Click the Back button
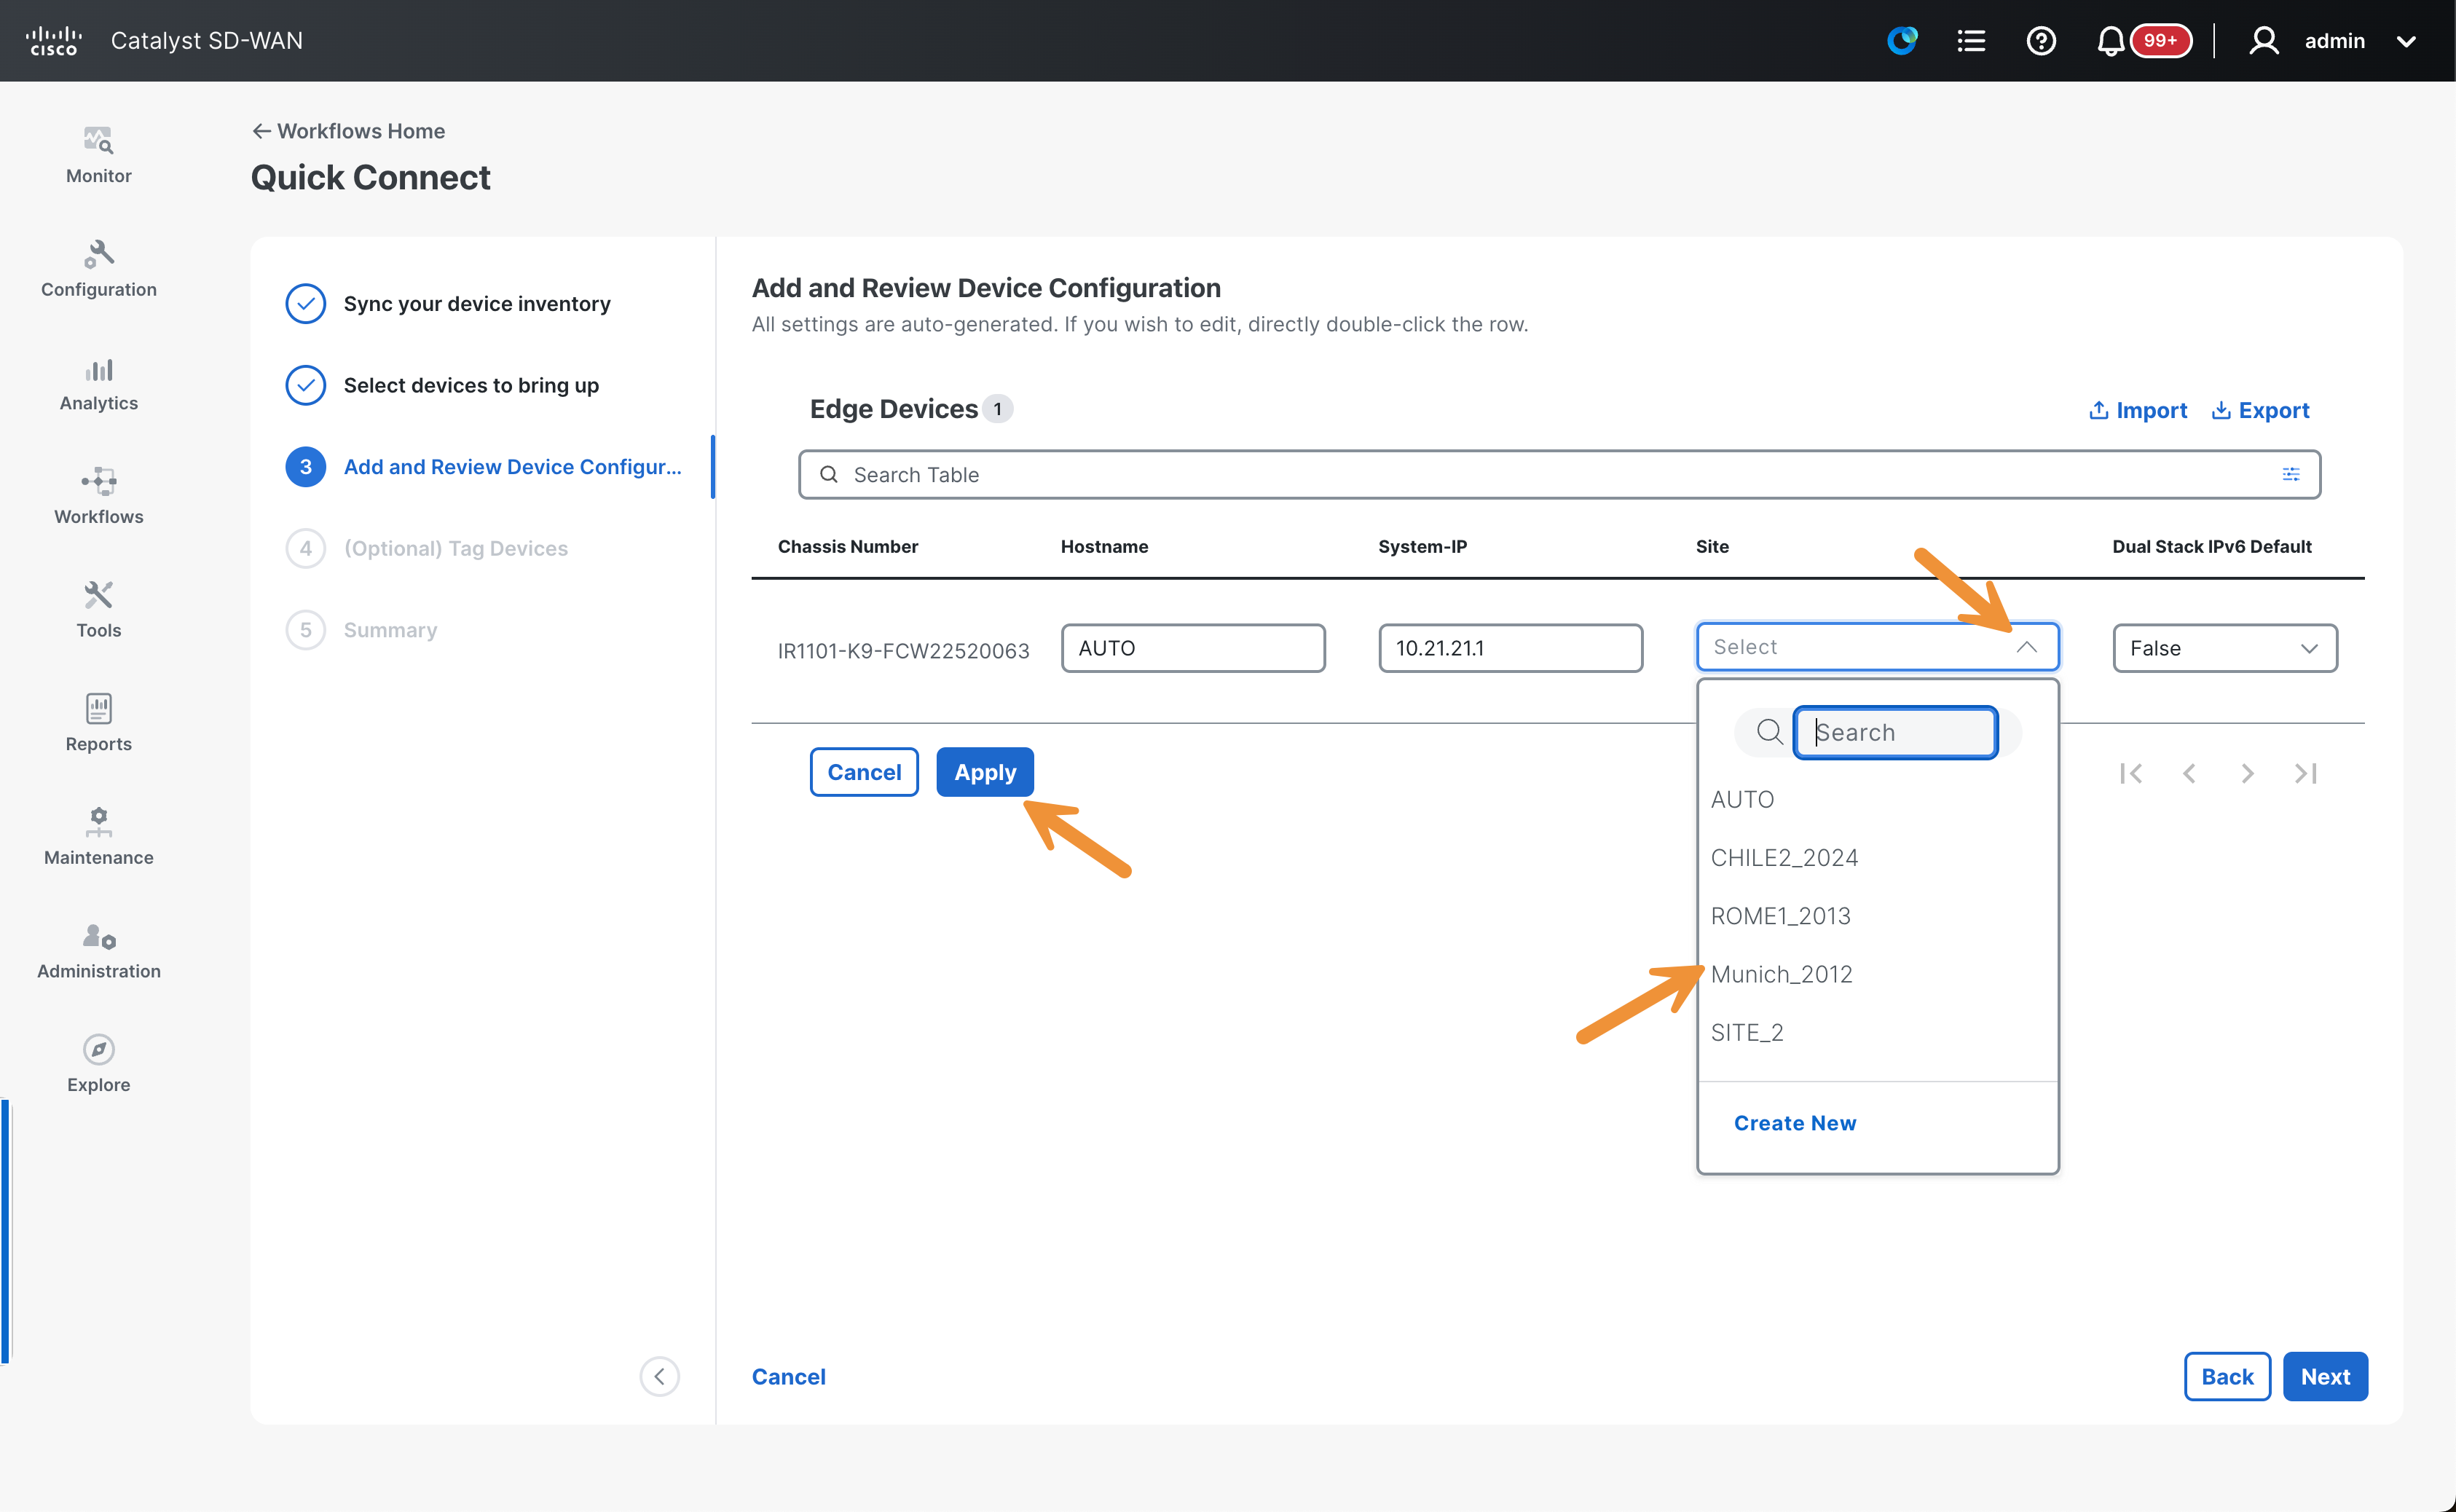This screenshot has width=2456, height=1512. (x=2227, y=1376)
